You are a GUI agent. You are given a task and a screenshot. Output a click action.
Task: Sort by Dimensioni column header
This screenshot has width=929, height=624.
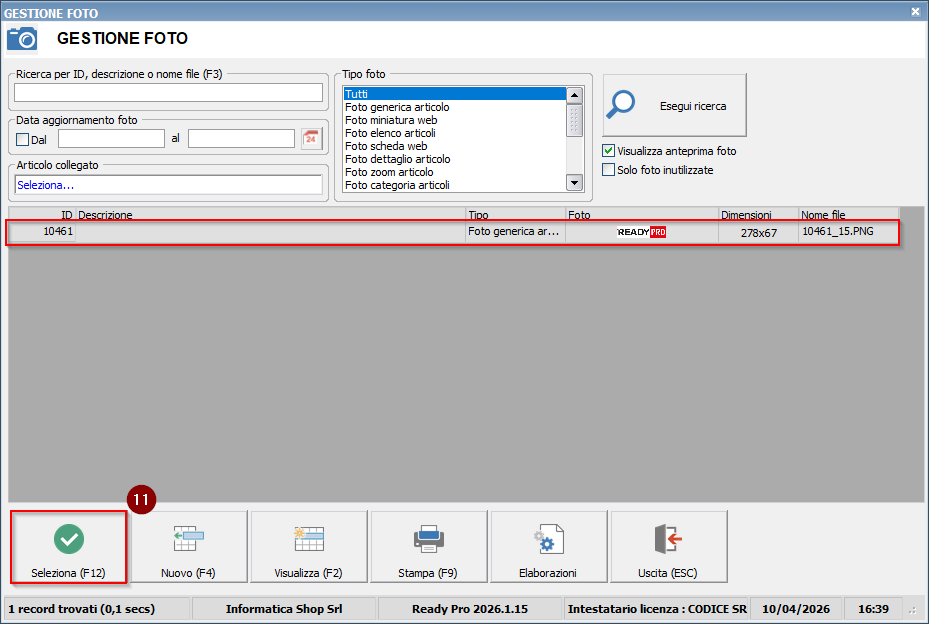(x=757, y=215)
